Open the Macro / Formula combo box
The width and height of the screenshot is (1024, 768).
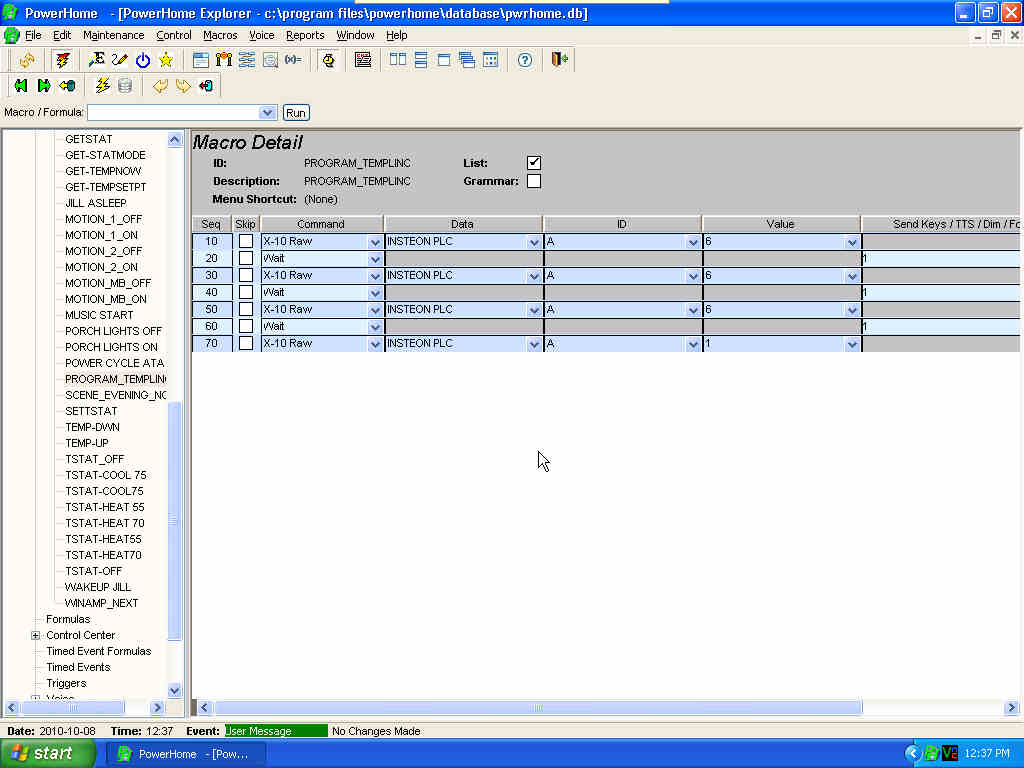point(266,112)
